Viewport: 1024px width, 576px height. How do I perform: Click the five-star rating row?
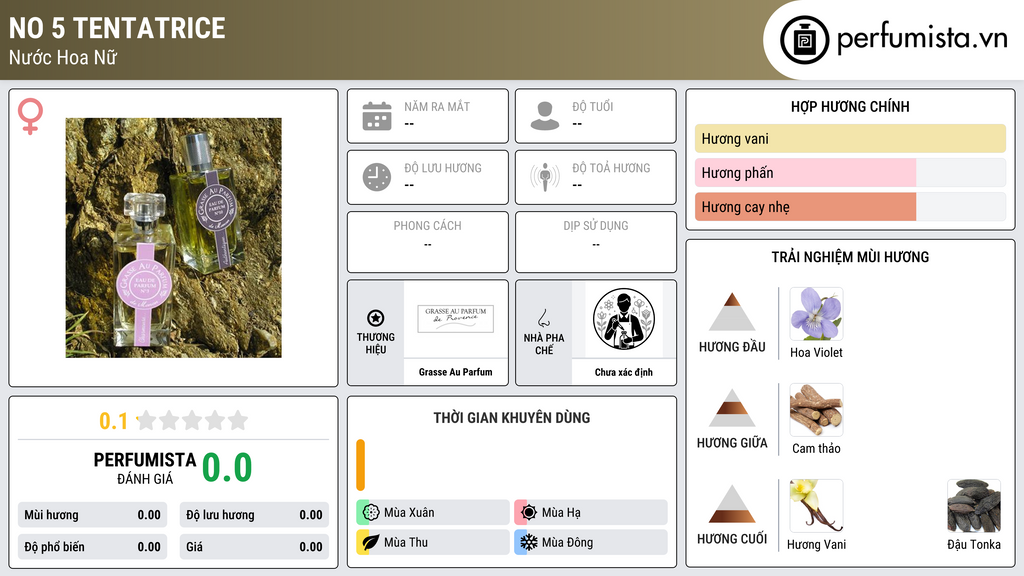coord(192,420)
